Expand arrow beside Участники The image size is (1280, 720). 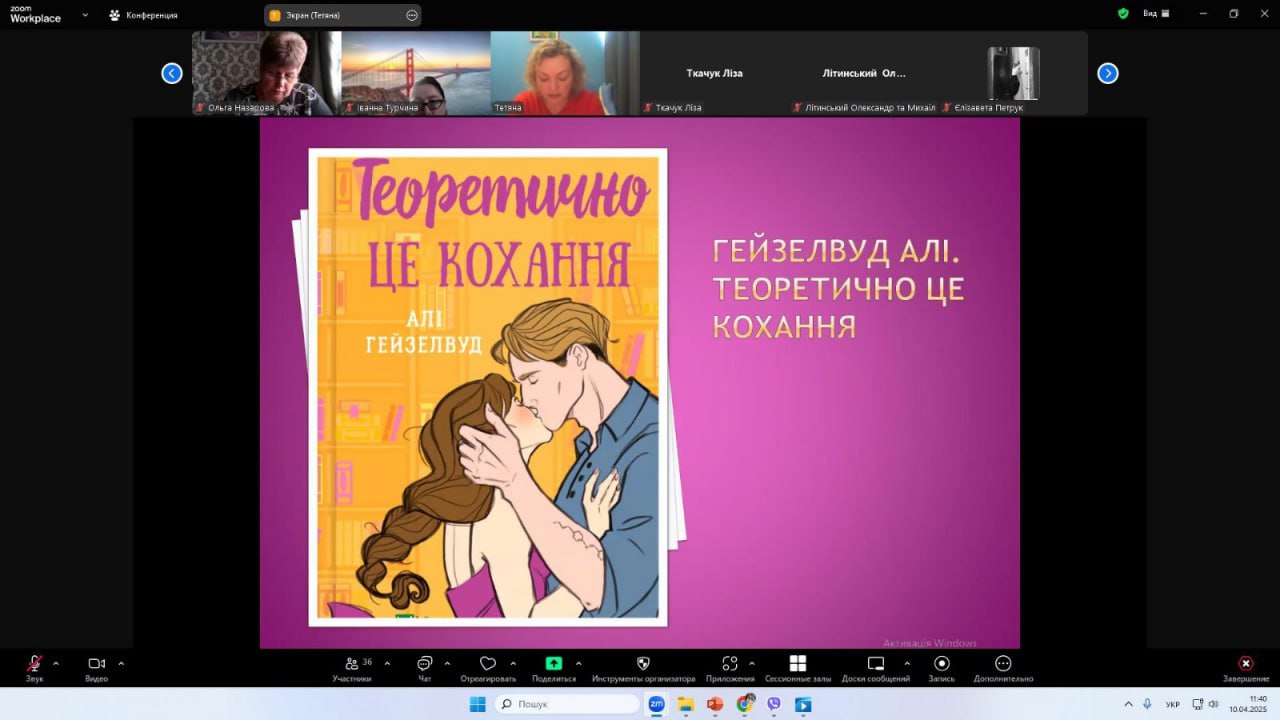(x=387, y=663)
